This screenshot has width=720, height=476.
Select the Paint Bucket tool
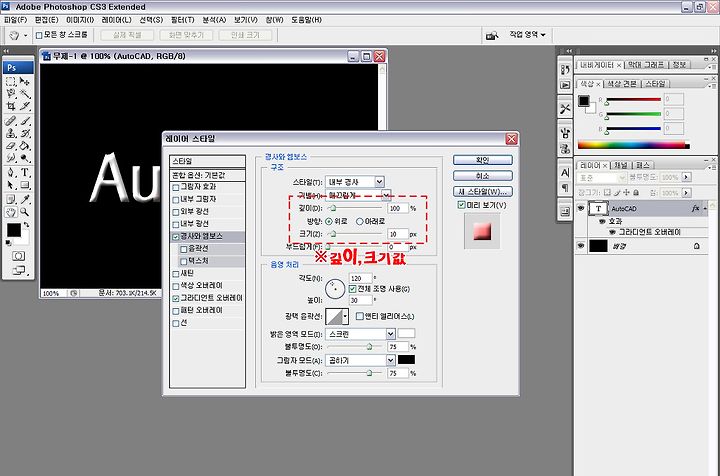[x=25, y=146]
